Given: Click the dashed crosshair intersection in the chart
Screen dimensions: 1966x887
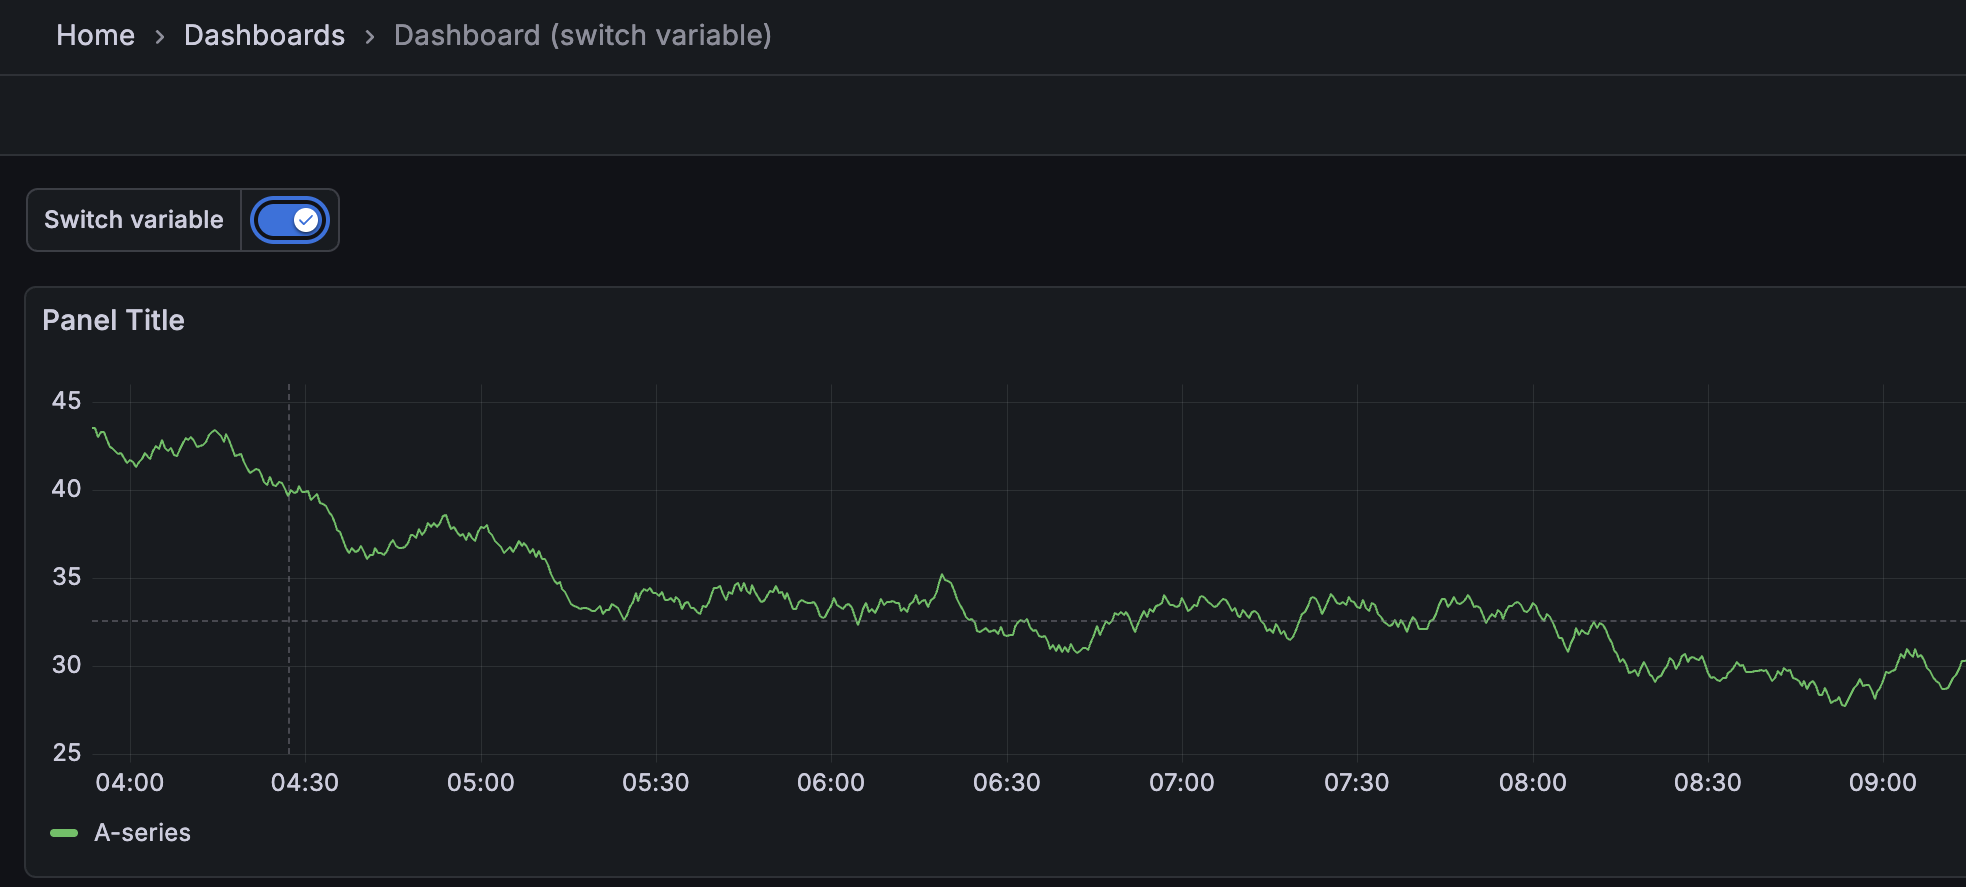Looking at the screenshot, I should click(289, 621).
